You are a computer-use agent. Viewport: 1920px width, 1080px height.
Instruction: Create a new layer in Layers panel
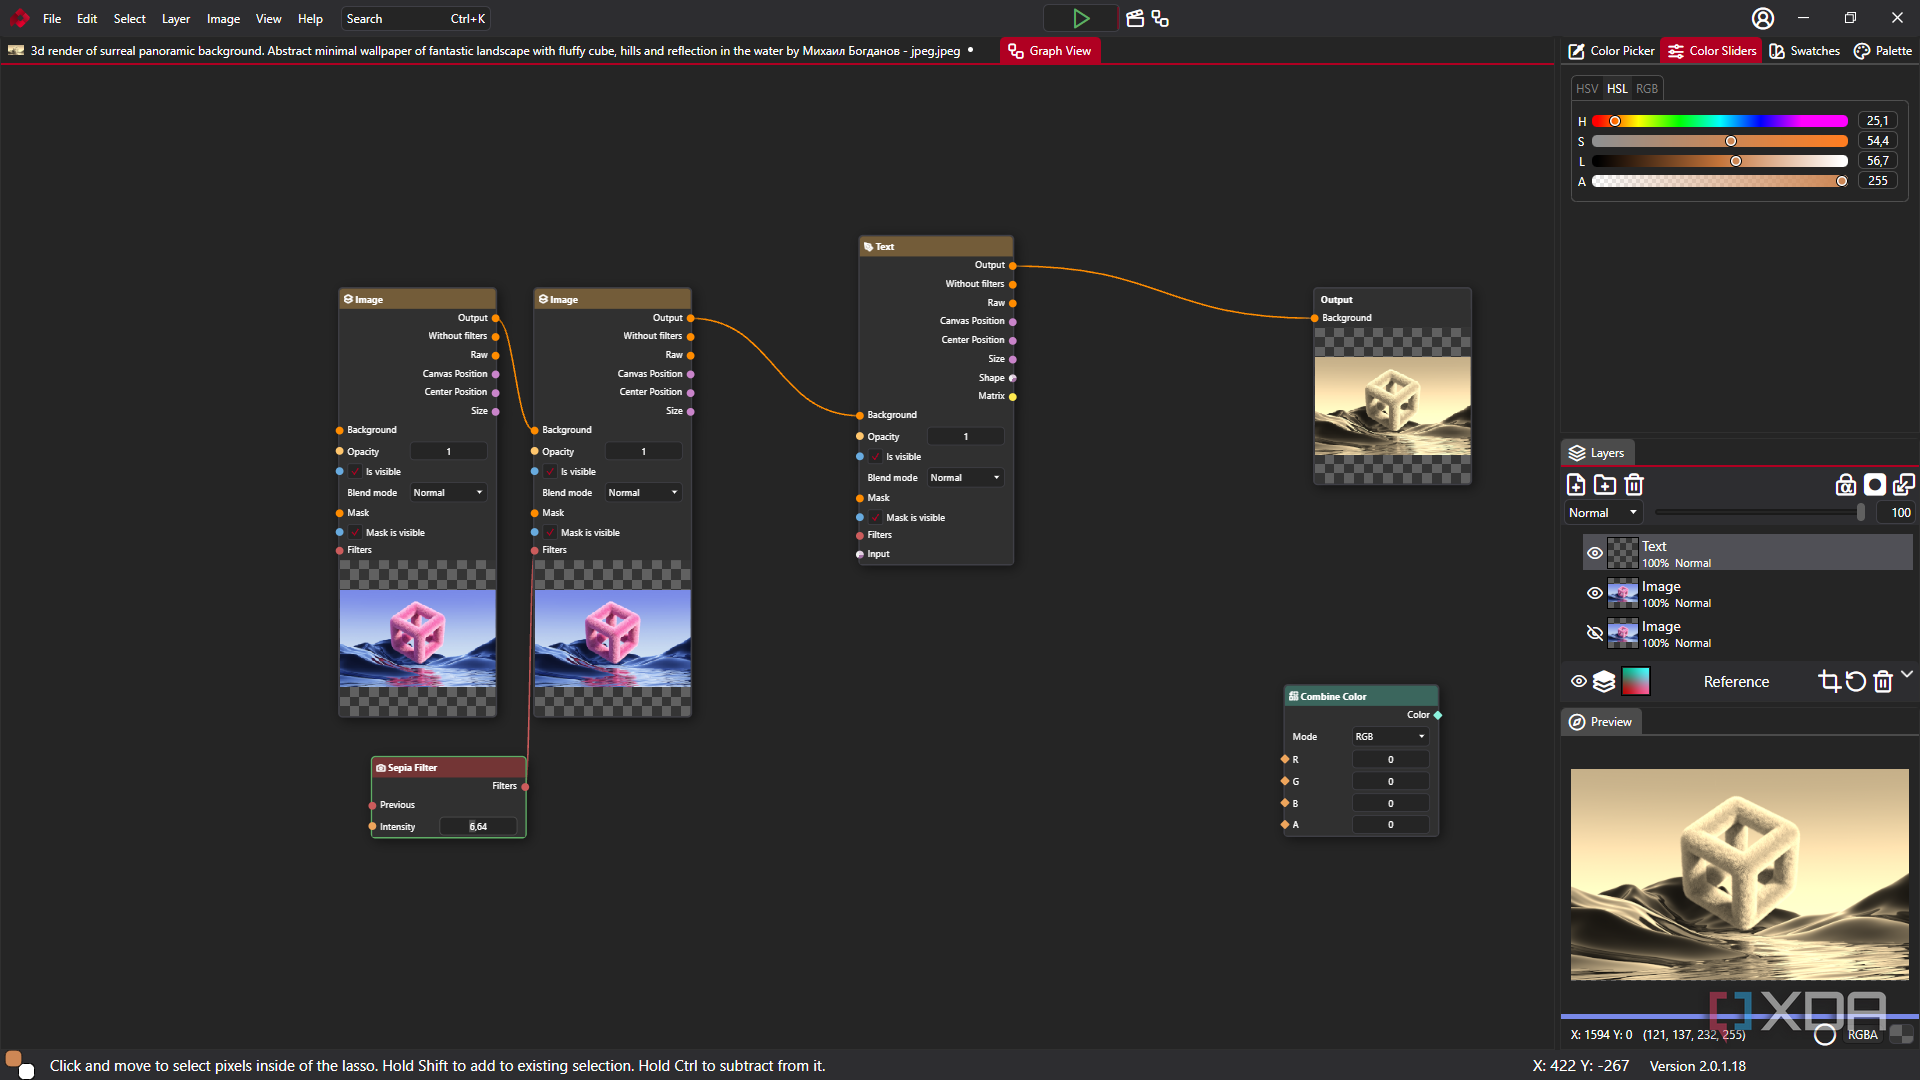pos(1576,485)
